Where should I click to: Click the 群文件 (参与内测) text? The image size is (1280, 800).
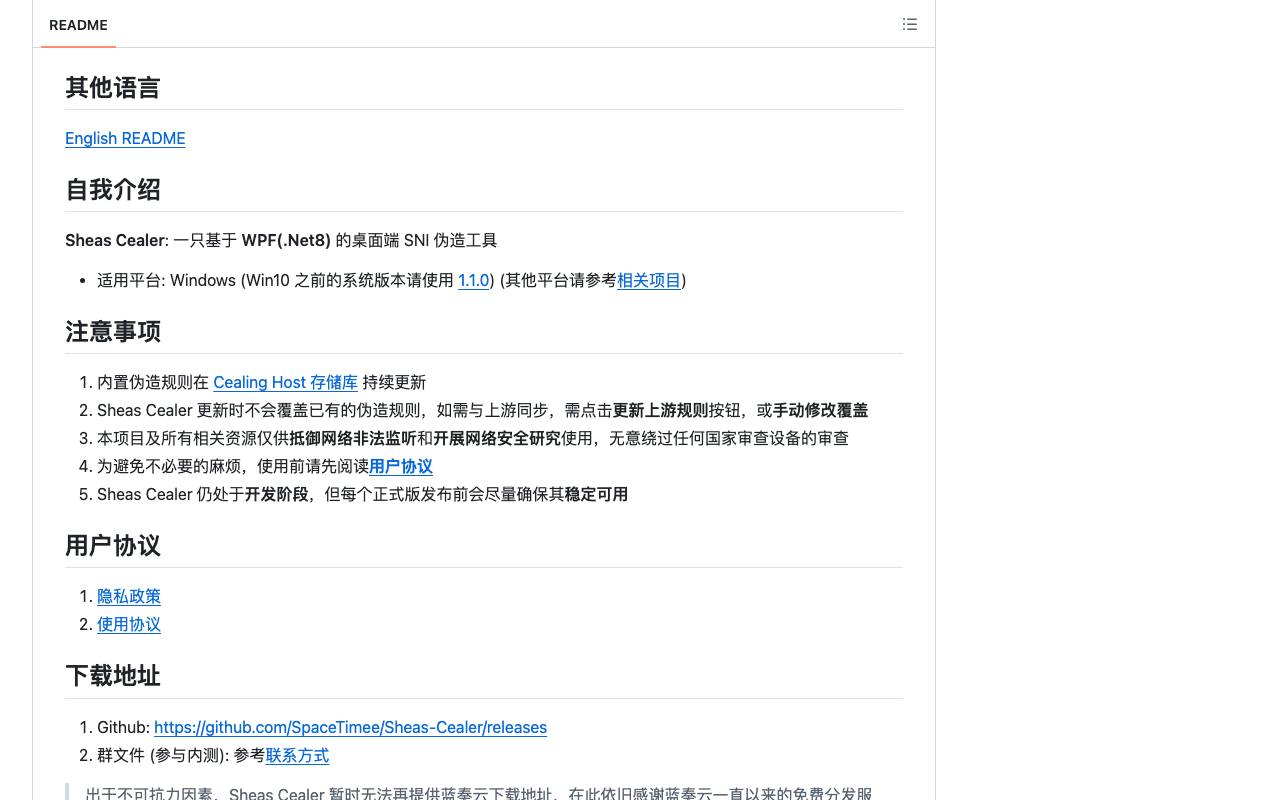pyautogui.click(x=163, y=755)
